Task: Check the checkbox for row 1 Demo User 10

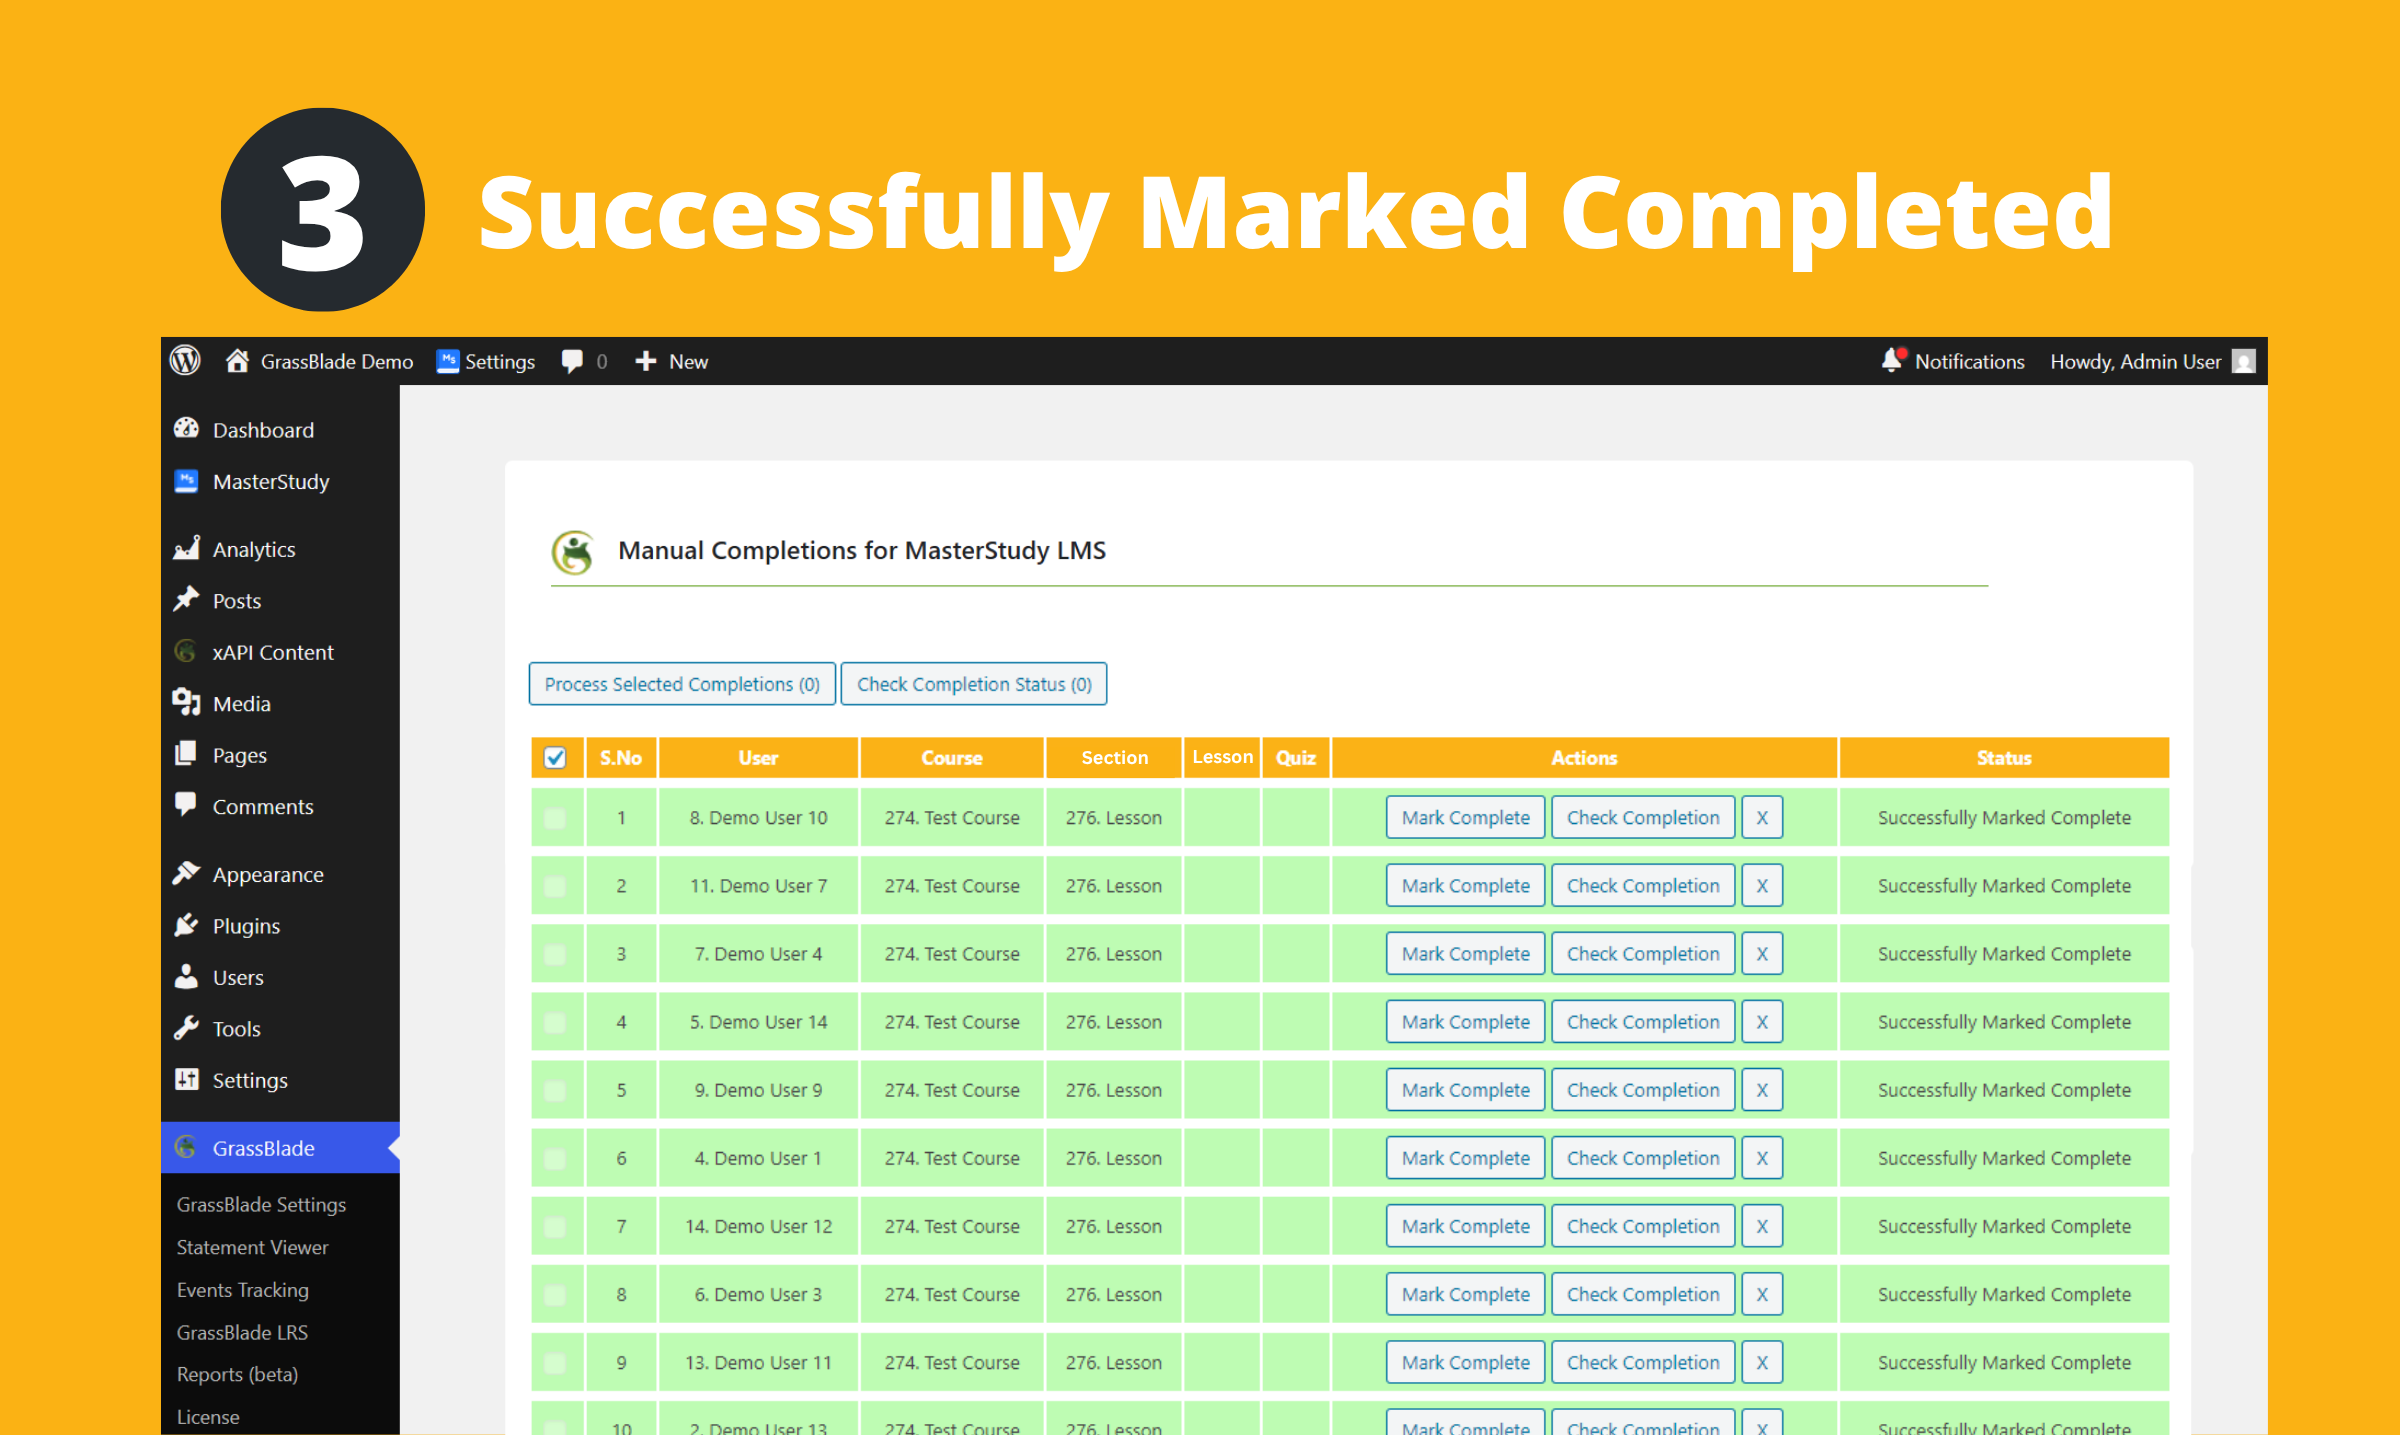Action: [x=555, y=818]
